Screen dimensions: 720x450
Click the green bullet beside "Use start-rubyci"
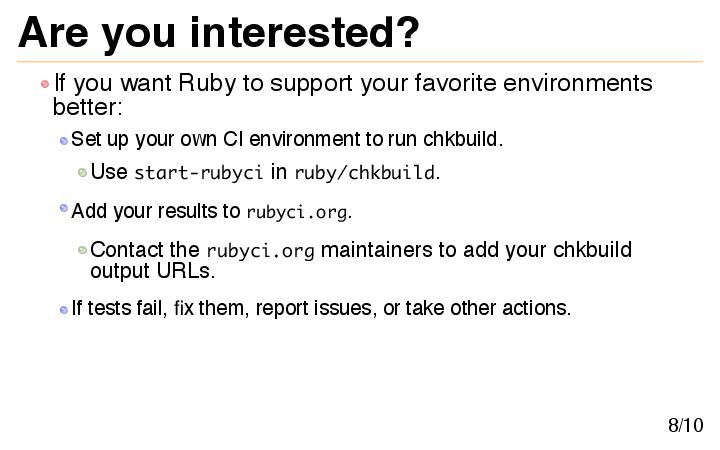coord(83,172)
